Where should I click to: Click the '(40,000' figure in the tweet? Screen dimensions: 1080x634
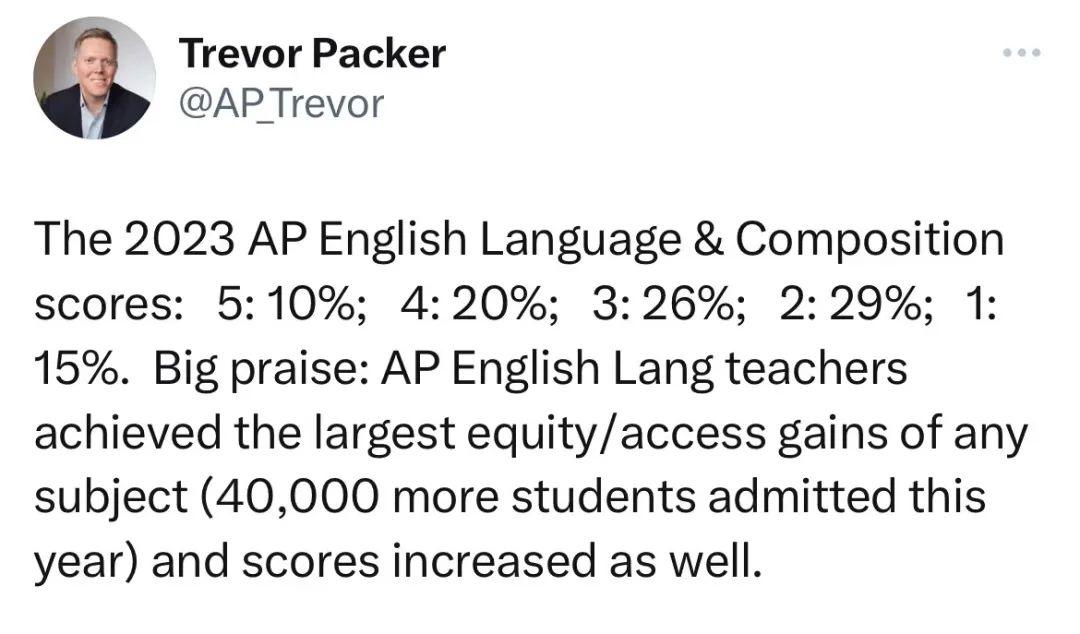tap(290, 498)
